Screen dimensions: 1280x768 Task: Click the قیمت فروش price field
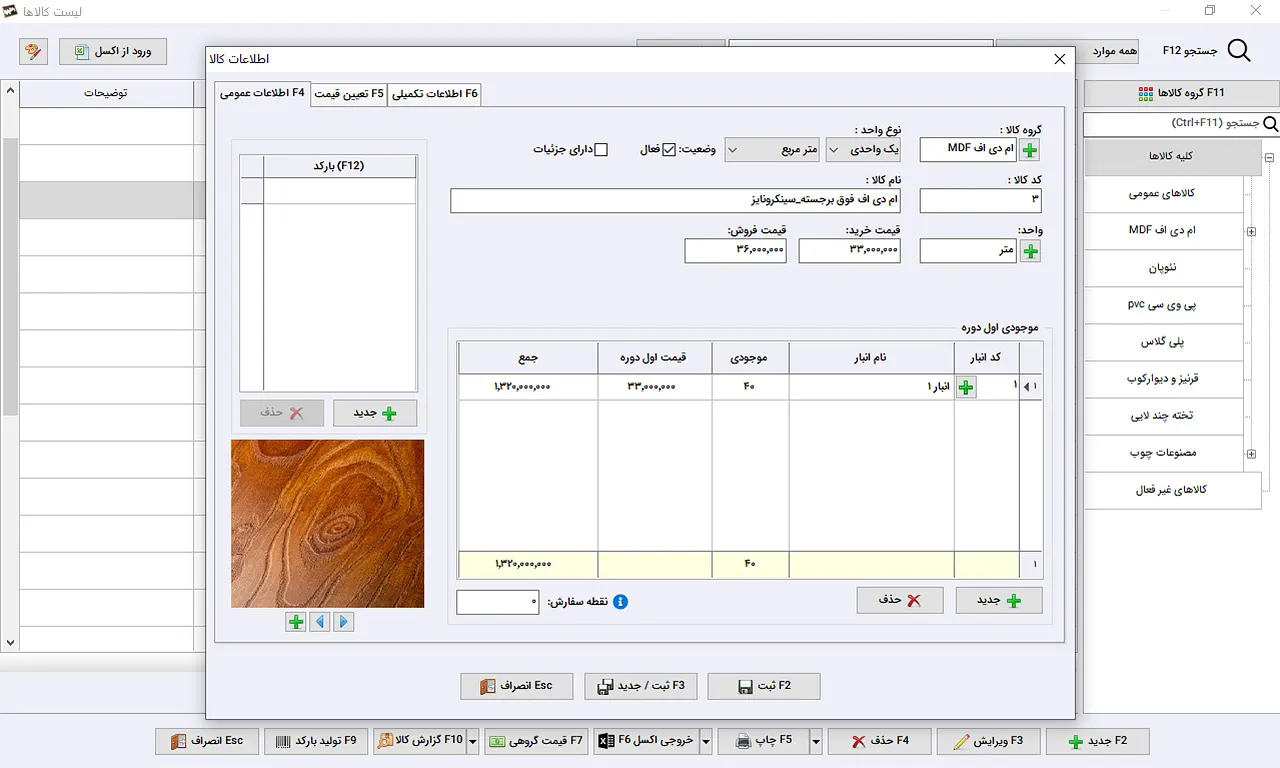(736, 251)
